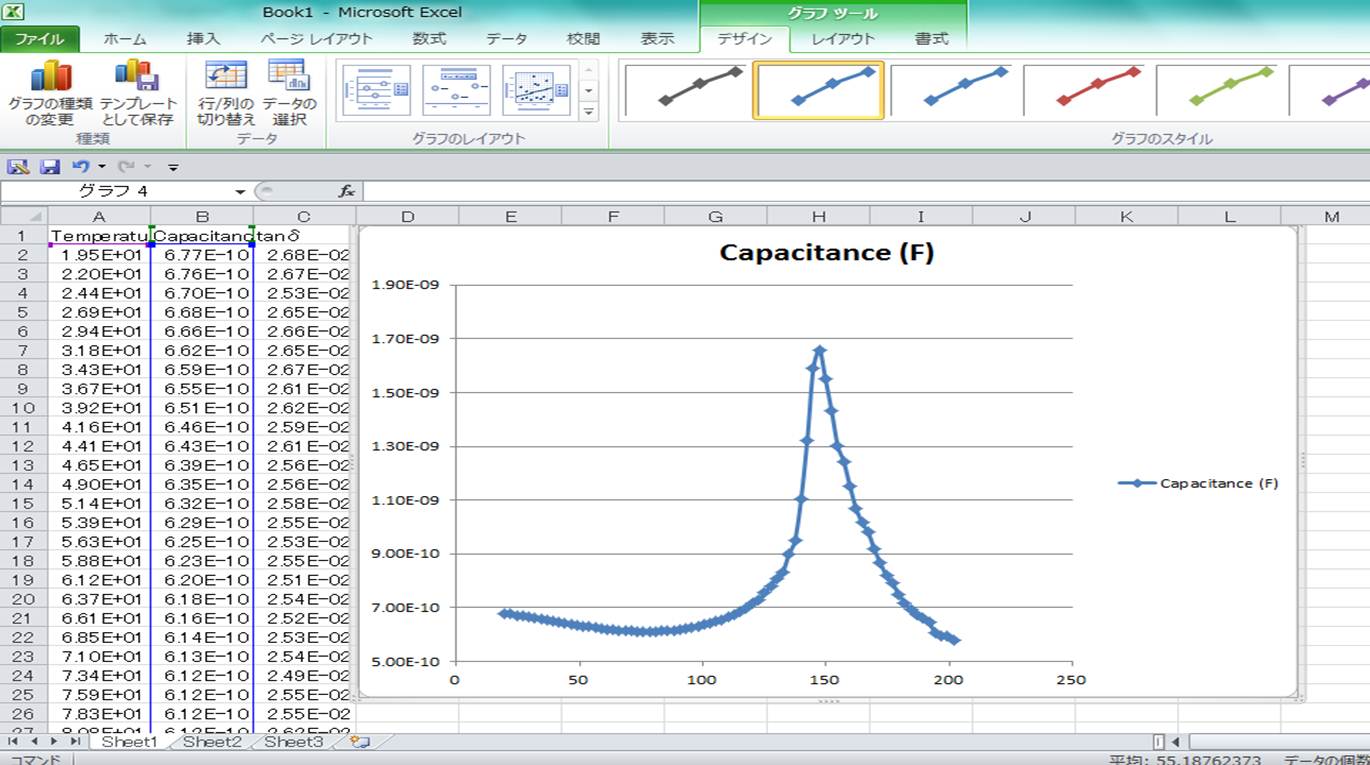Click the Change Chart Type (グラフの種類の変更) icon

[x=50, y=92]
